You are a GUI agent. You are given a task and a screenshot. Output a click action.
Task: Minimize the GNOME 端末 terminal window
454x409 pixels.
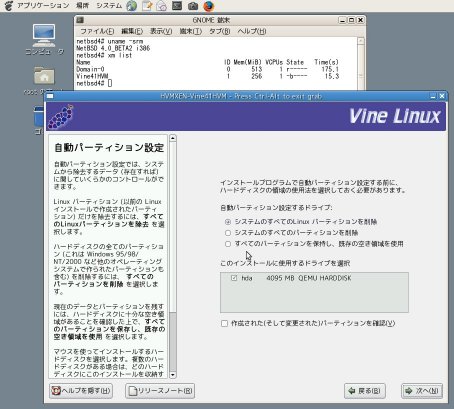342,20
